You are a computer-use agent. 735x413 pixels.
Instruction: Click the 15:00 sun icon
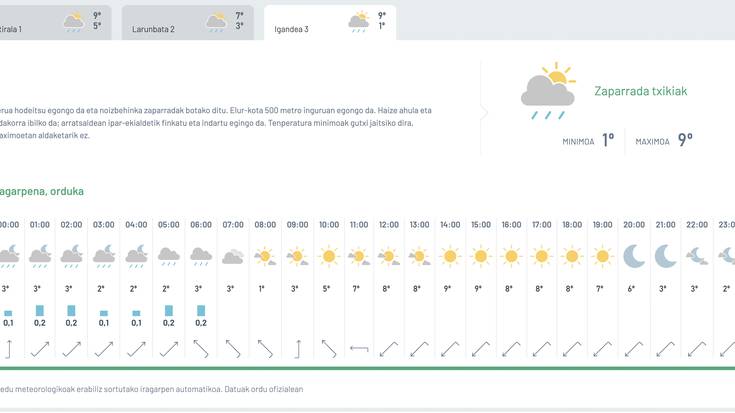(x=480, y=256)
